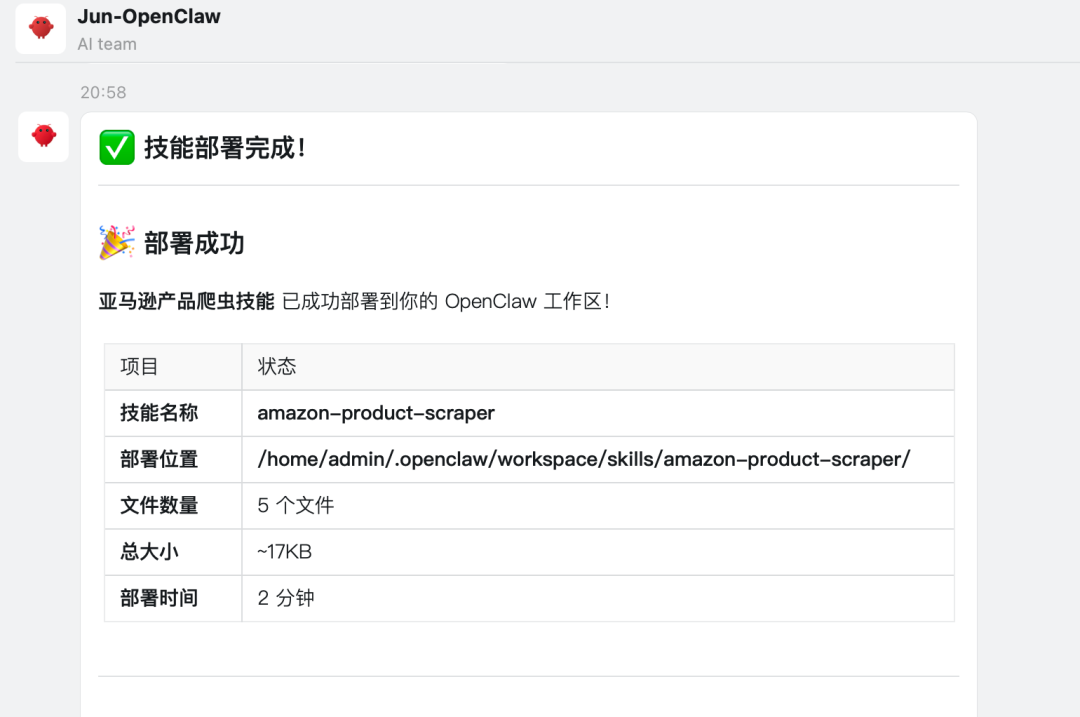Select the deployment path /home/admin/.openclaw/workspace/skills/
The image size is (1080, 717).
(583, 459)
